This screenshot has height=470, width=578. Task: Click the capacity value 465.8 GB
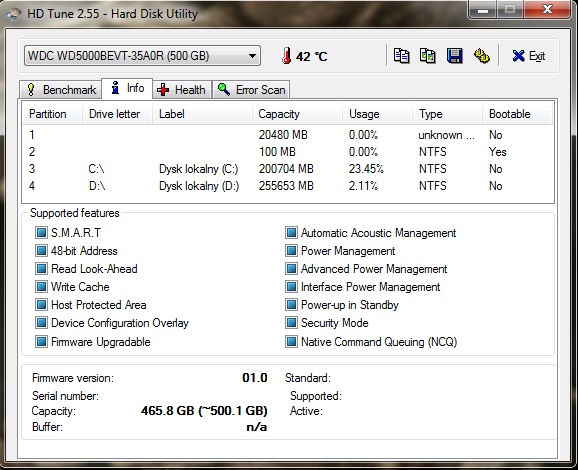pos(204,411)
